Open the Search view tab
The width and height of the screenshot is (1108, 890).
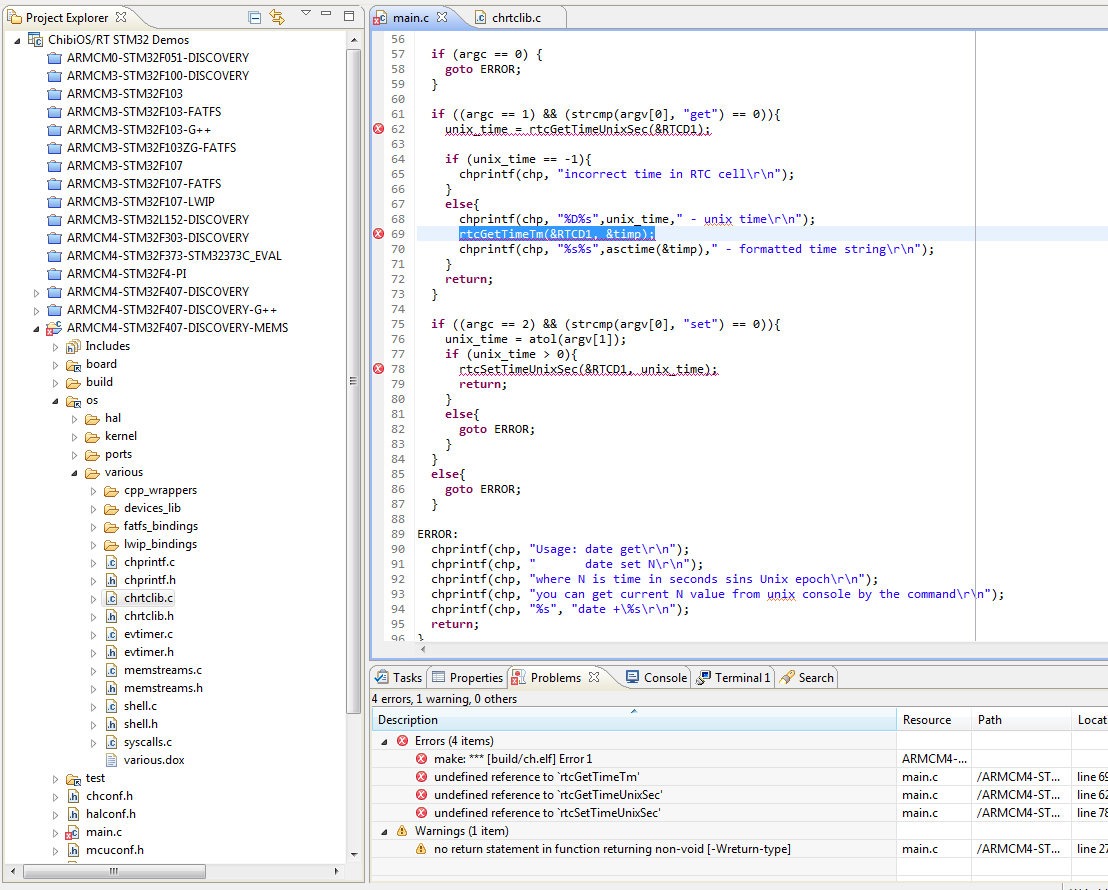pos(807,677)
